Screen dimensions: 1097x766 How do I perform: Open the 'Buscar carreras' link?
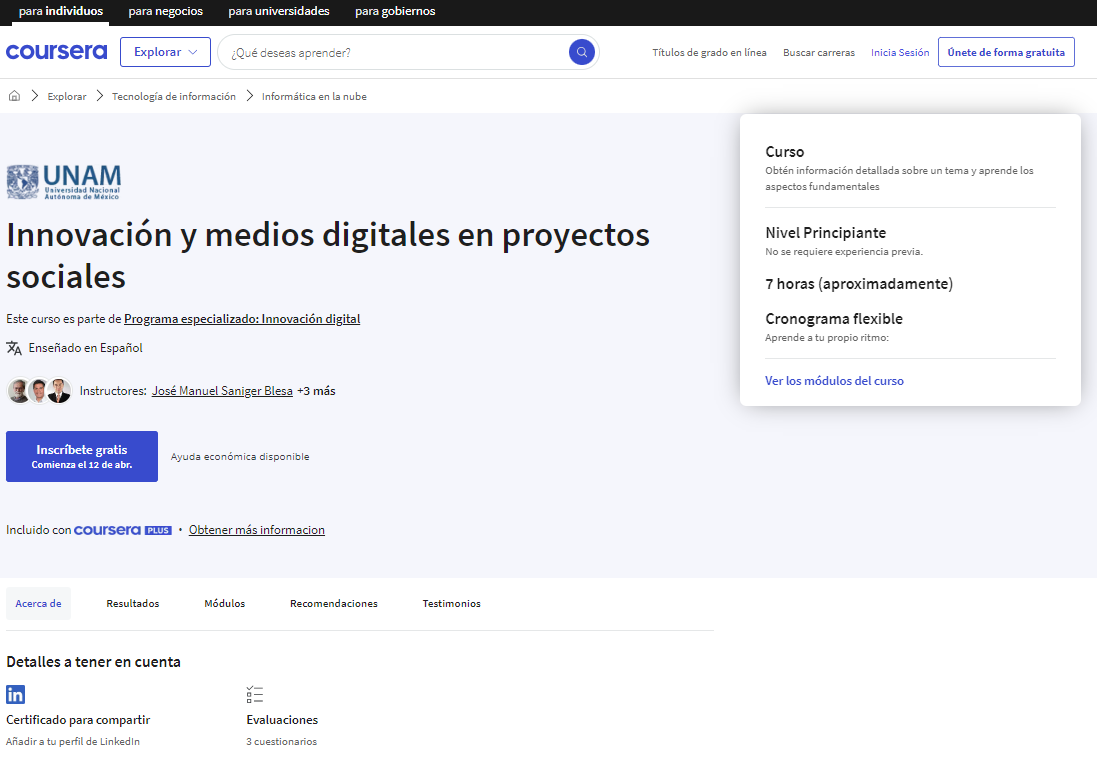819,52
